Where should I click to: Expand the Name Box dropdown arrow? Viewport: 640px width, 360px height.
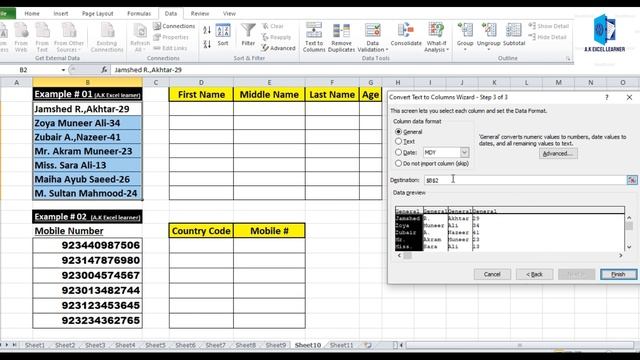[63, 70]
